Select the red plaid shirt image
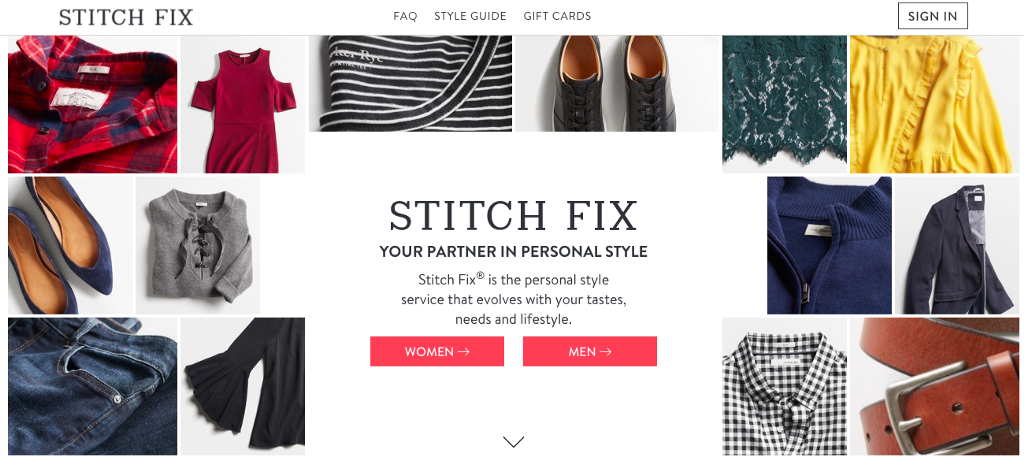Viewport: 1024px width, 460px height. pos(92,104)
